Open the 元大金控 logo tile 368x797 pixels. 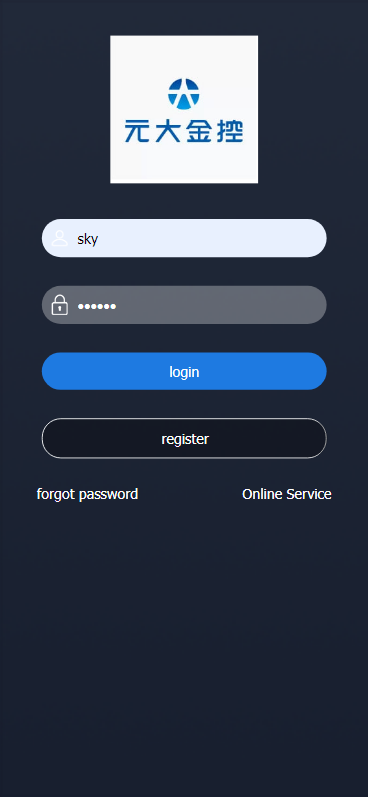tap(184, 109)
